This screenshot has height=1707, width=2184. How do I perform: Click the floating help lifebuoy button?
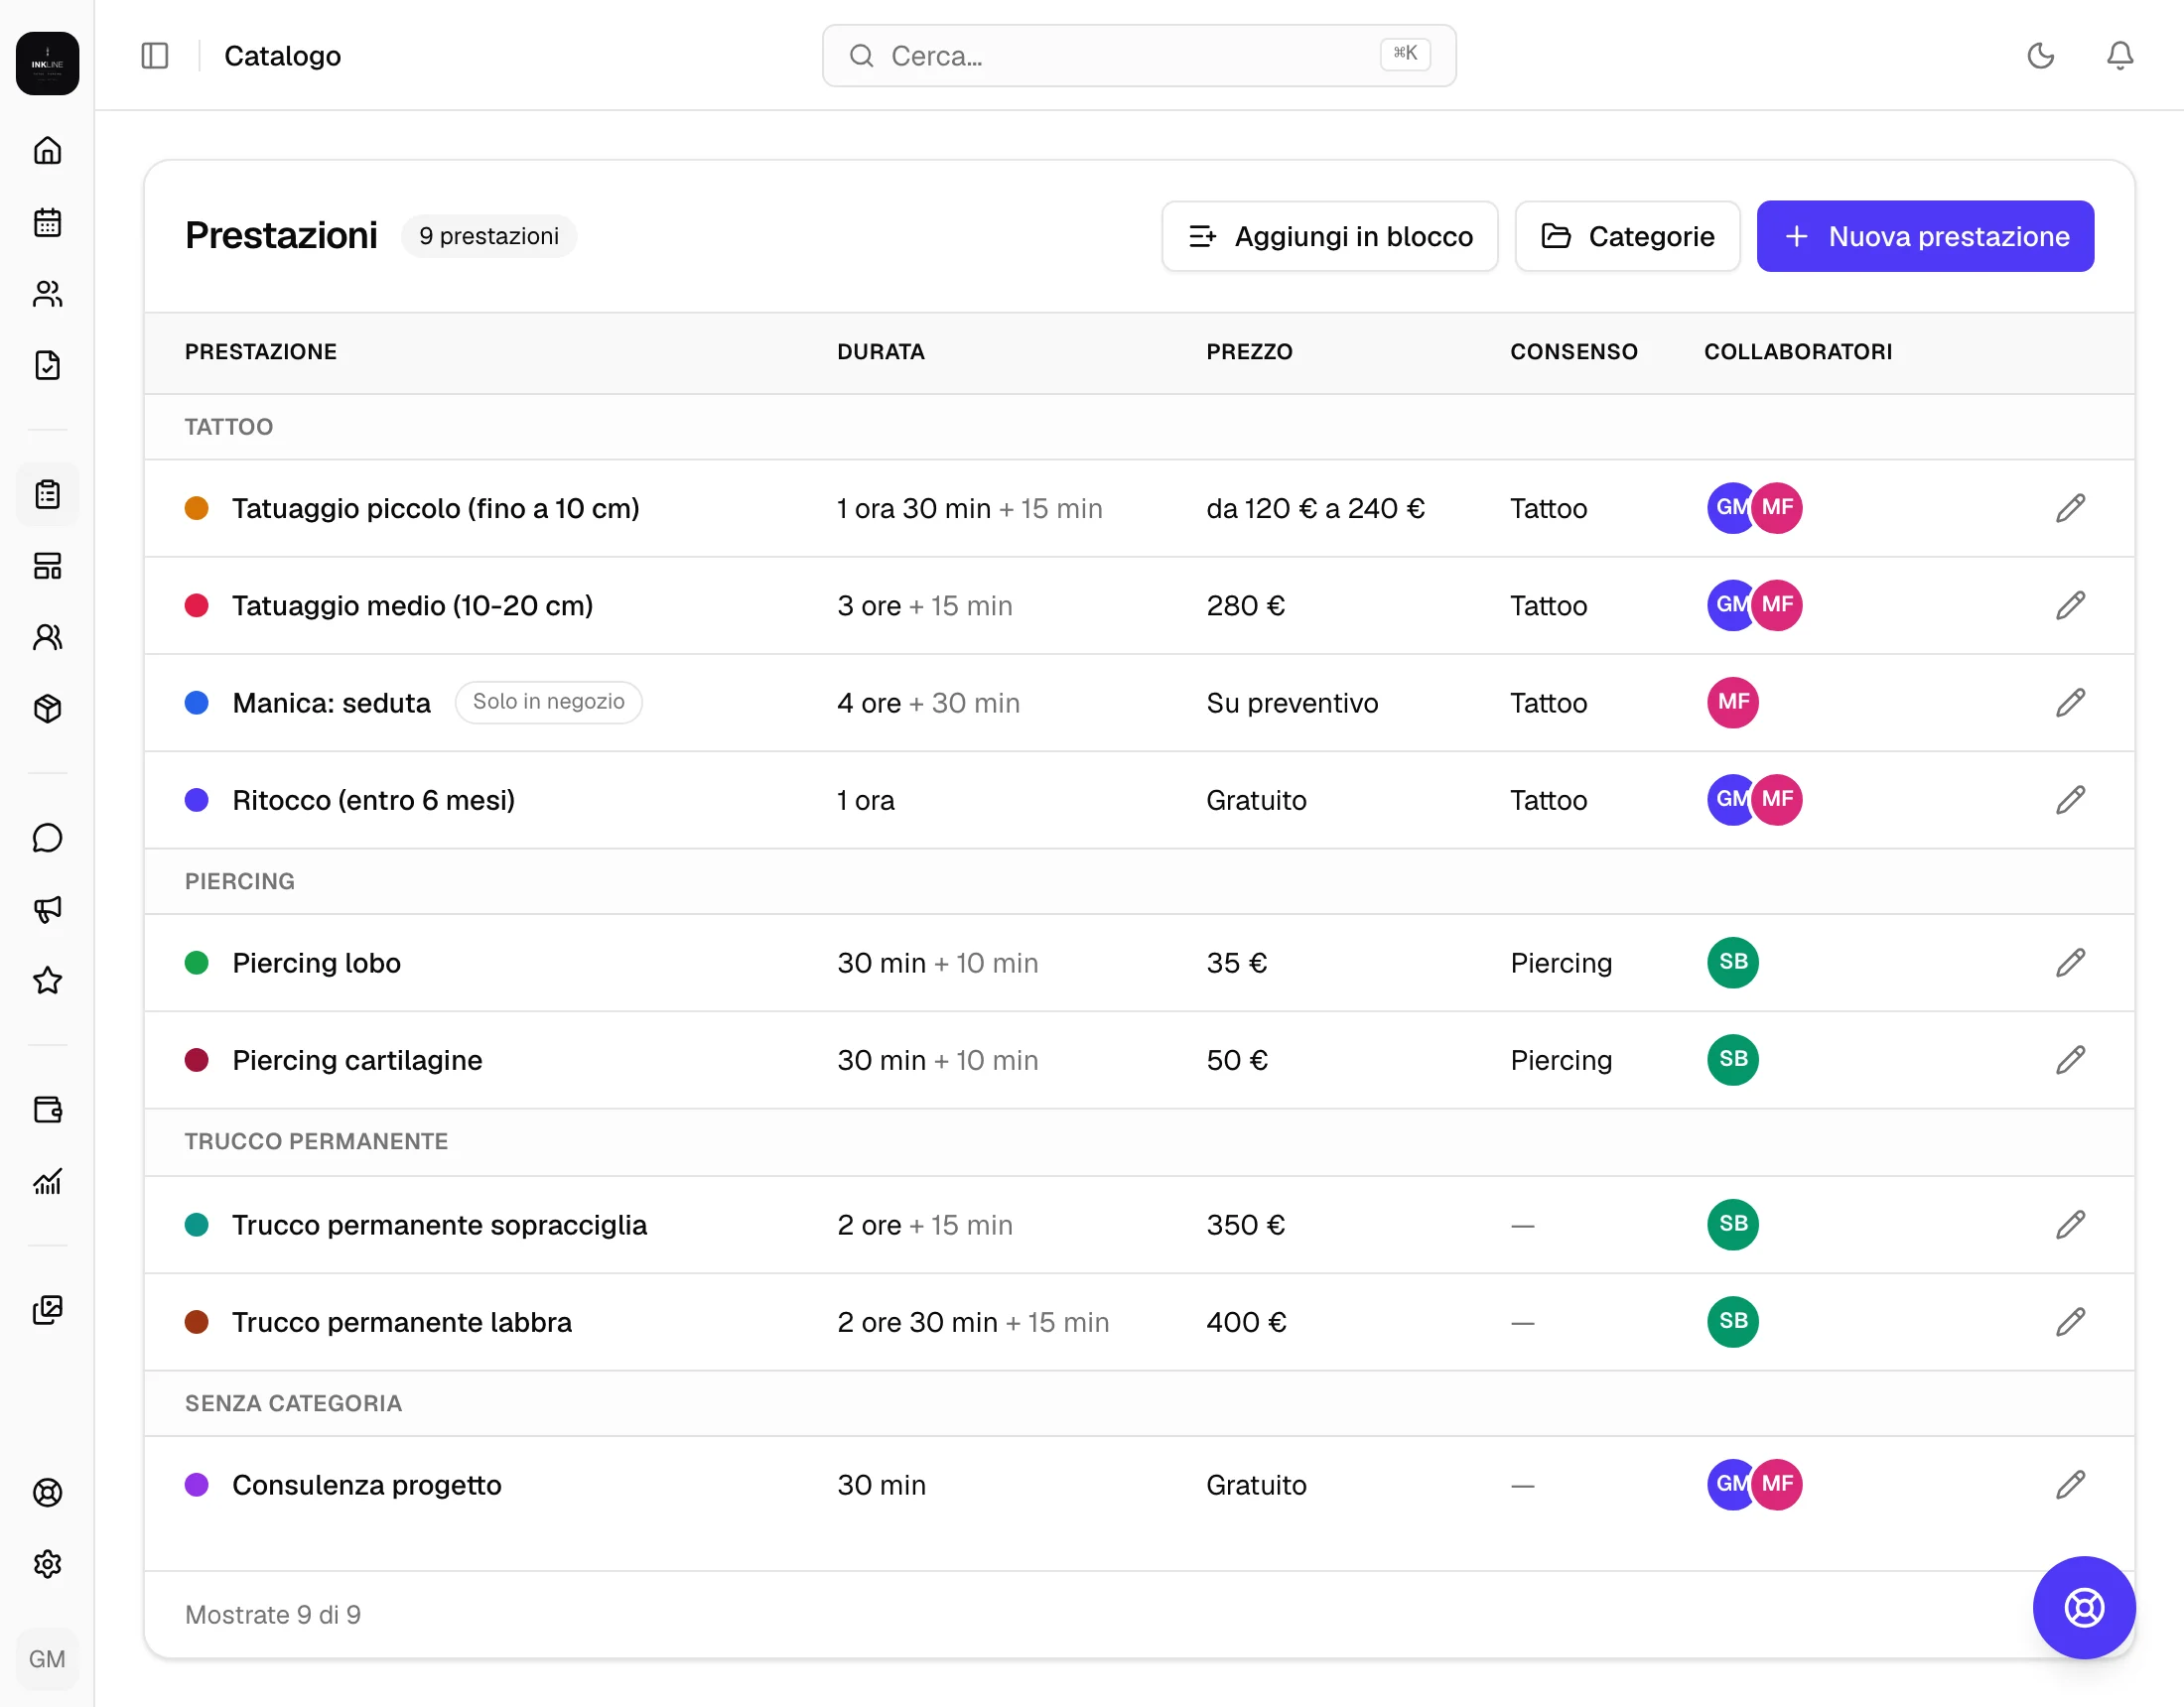tap(2084, 1608)
